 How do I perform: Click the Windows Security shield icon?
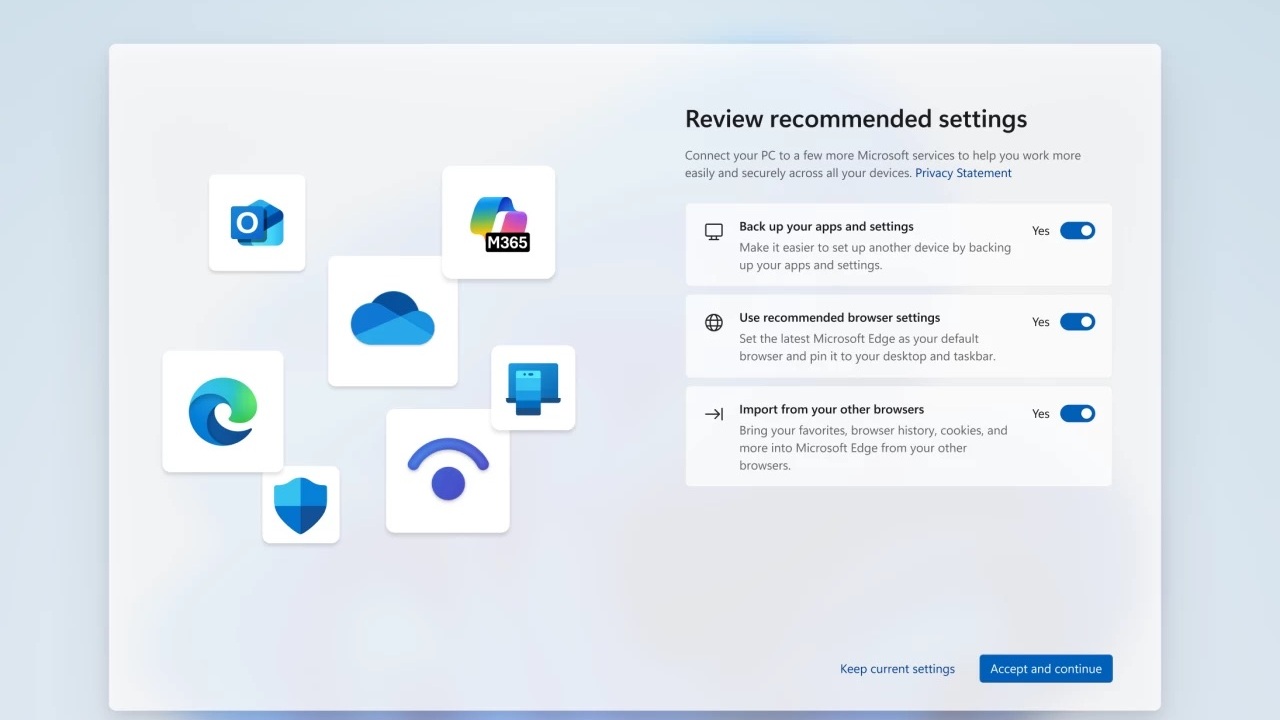[x=300, y=505]
